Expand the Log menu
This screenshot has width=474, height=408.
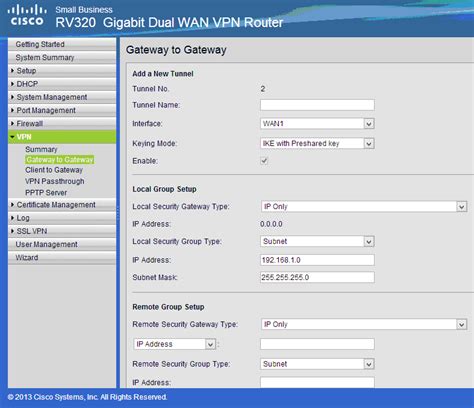click(x=62, y=218)
